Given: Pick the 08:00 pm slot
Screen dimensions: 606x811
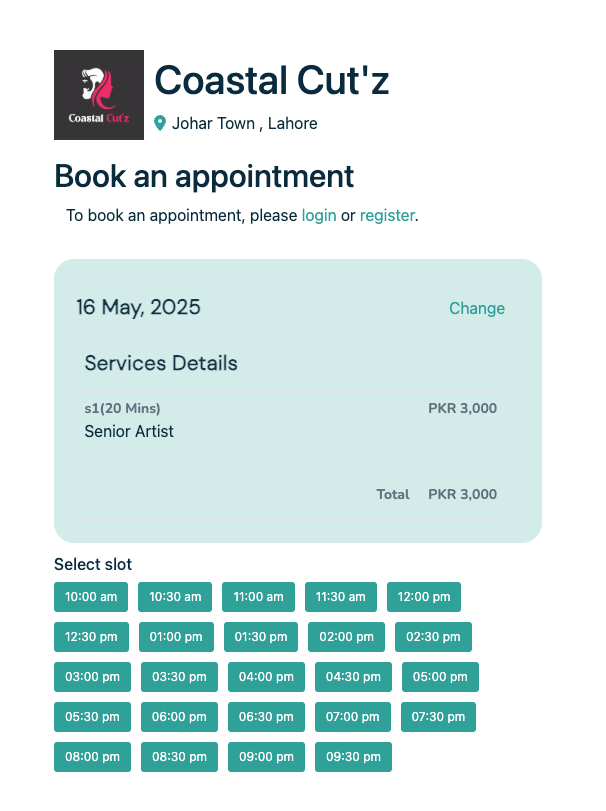Looking at the screenshot, I should pos(92,757).
